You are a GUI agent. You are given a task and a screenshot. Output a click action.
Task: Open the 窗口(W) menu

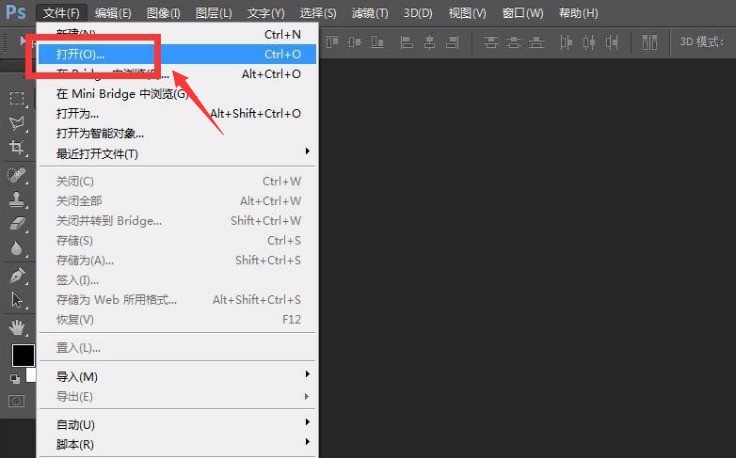(522, 13)
